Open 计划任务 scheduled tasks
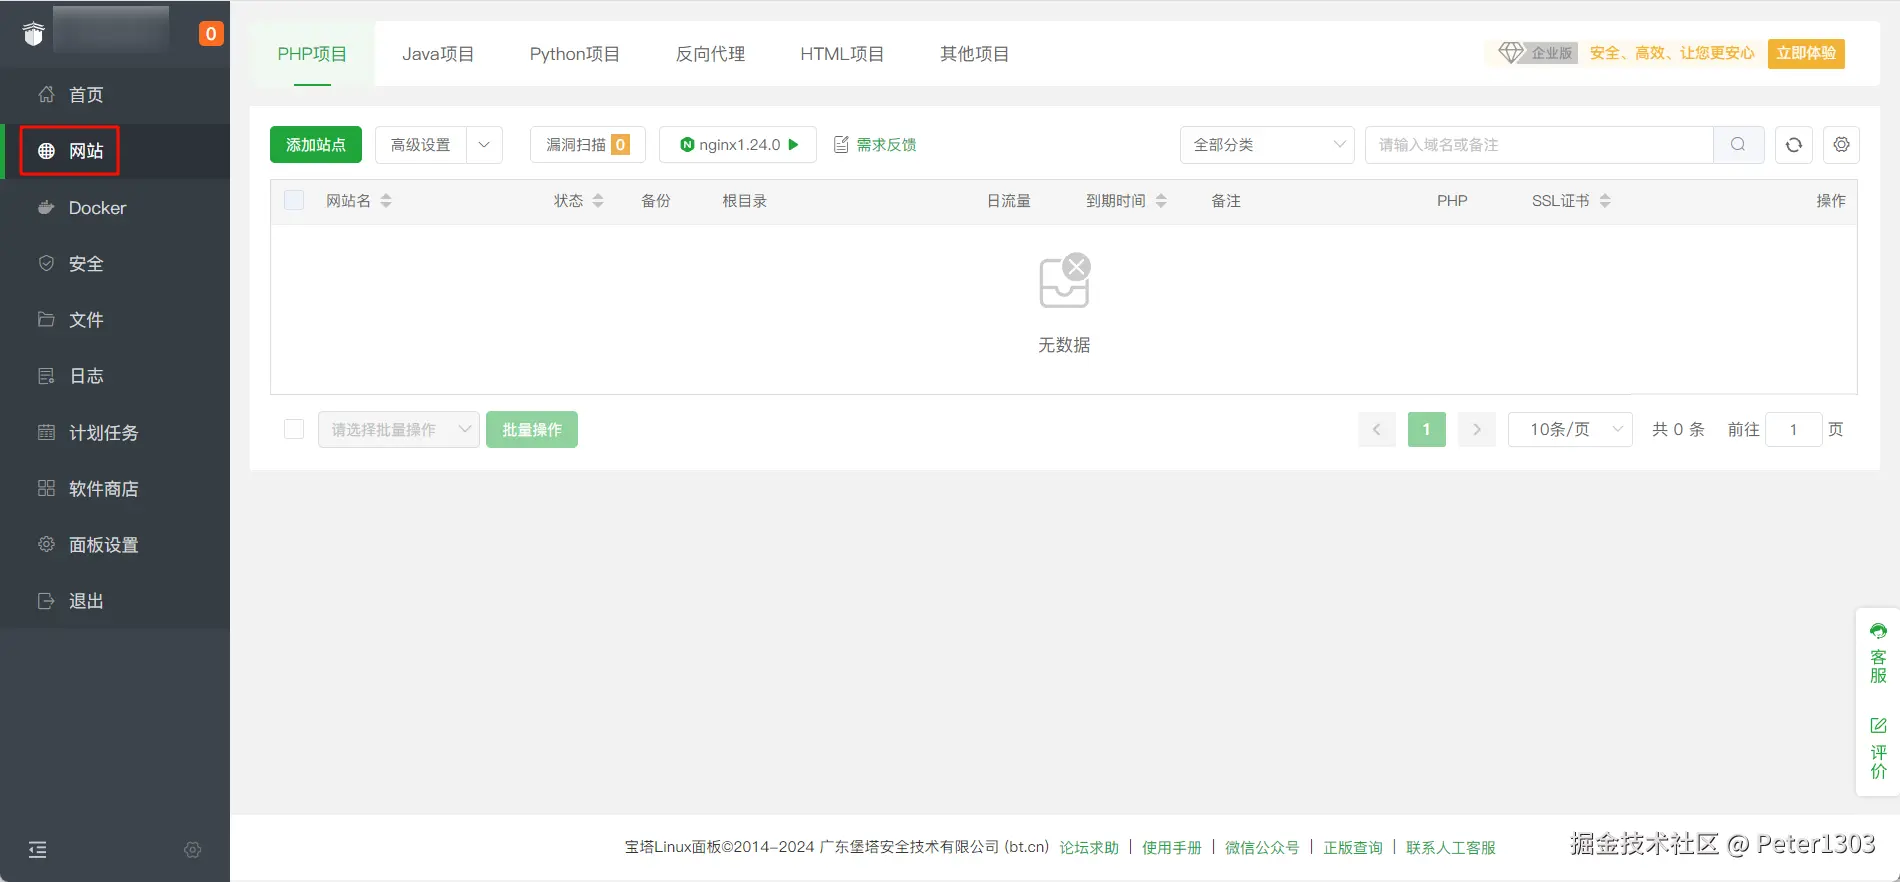 pyautogui.click(x=115, y=433)
